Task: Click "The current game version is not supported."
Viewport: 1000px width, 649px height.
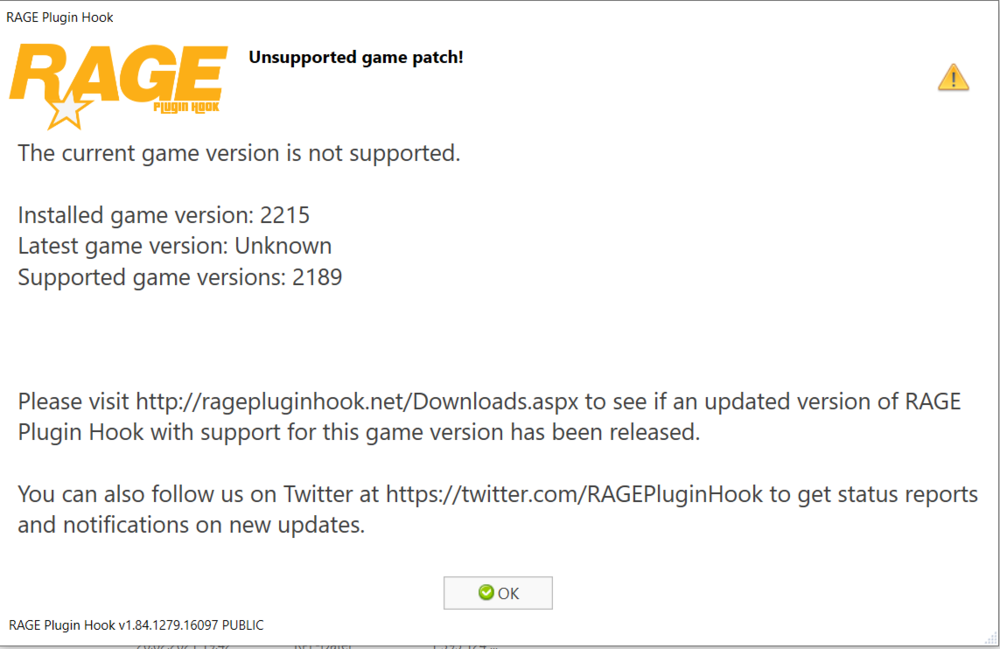Action: coord(239,154)
